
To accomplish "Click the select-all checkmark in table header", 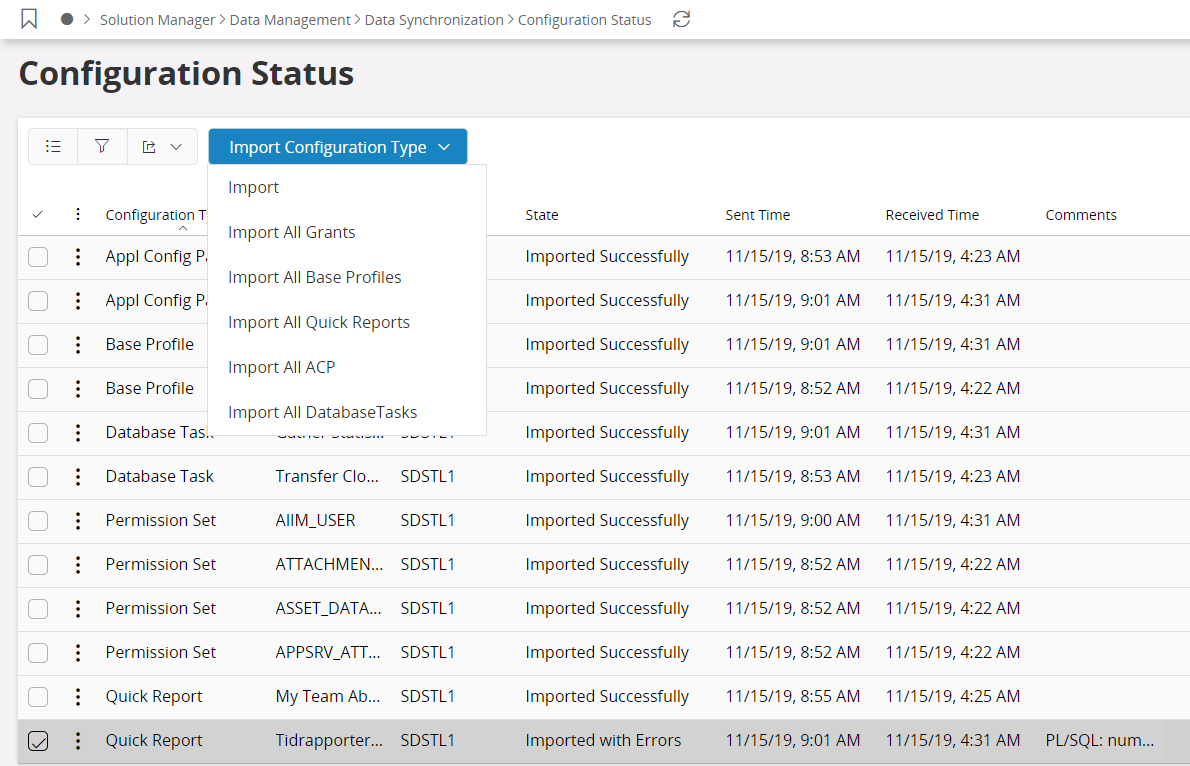I will tap(38, 215).
